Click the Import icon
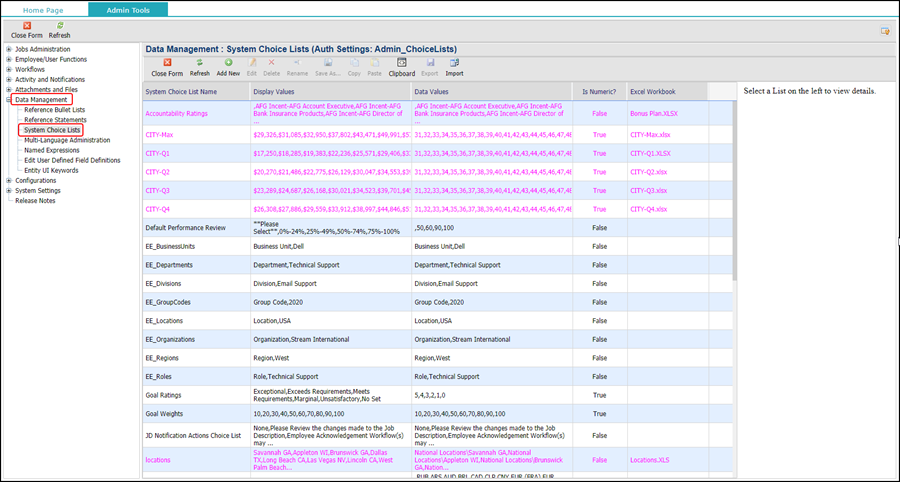Viewport: 900px width, 482px height. [454, 62]
